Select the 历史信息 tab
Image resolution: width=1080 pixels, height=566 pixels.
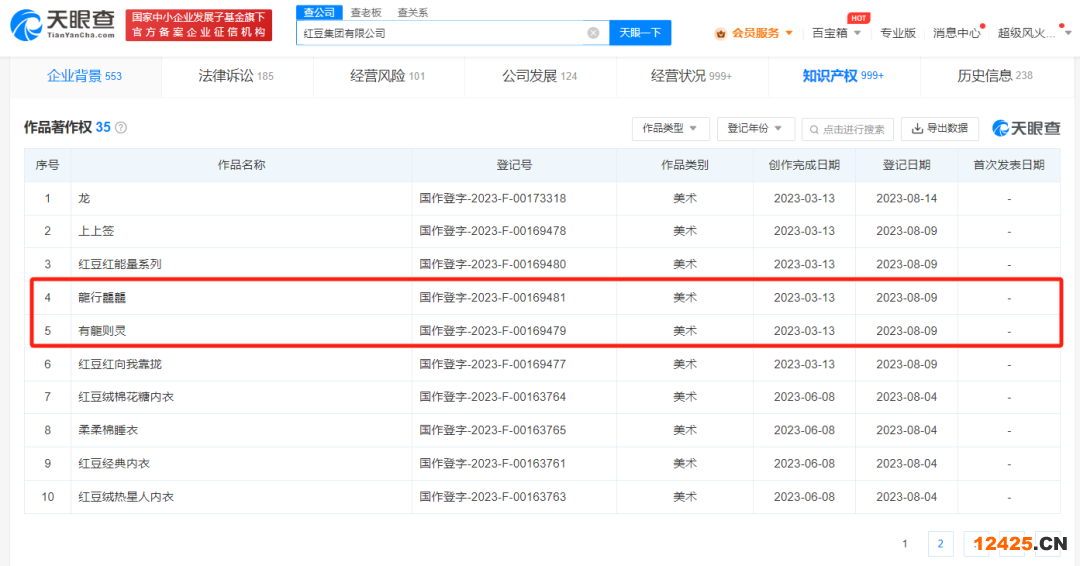(994, 76)
